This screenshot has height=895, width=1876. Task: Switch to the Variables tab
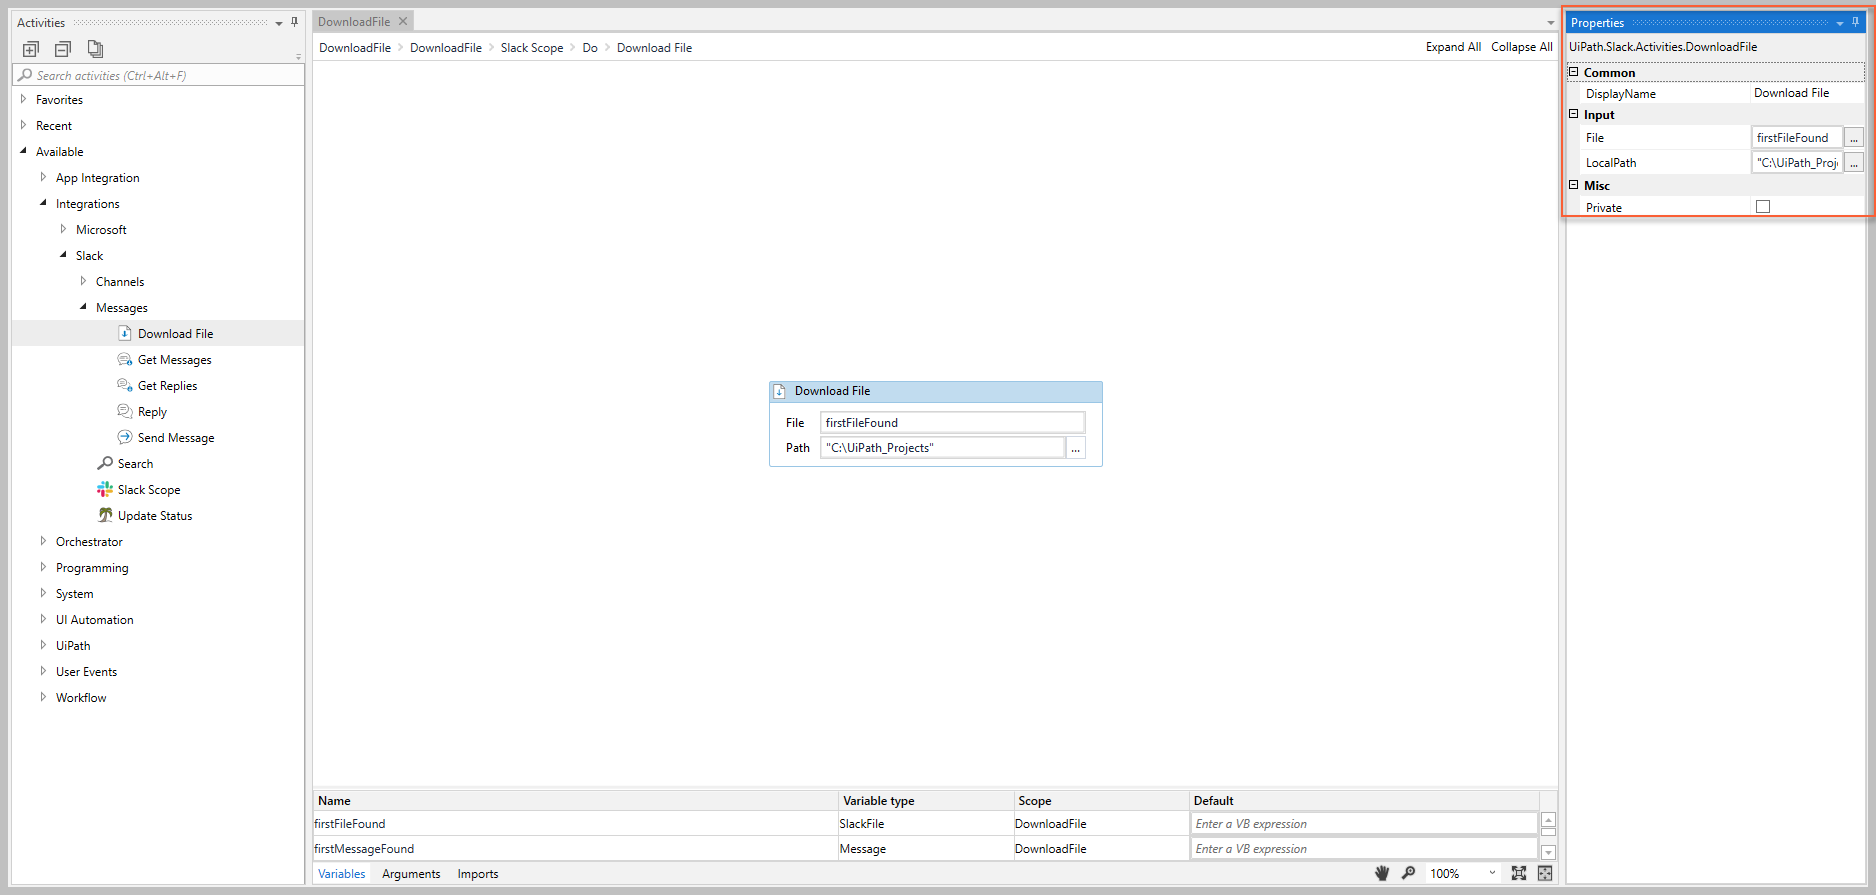click(341, 873)
